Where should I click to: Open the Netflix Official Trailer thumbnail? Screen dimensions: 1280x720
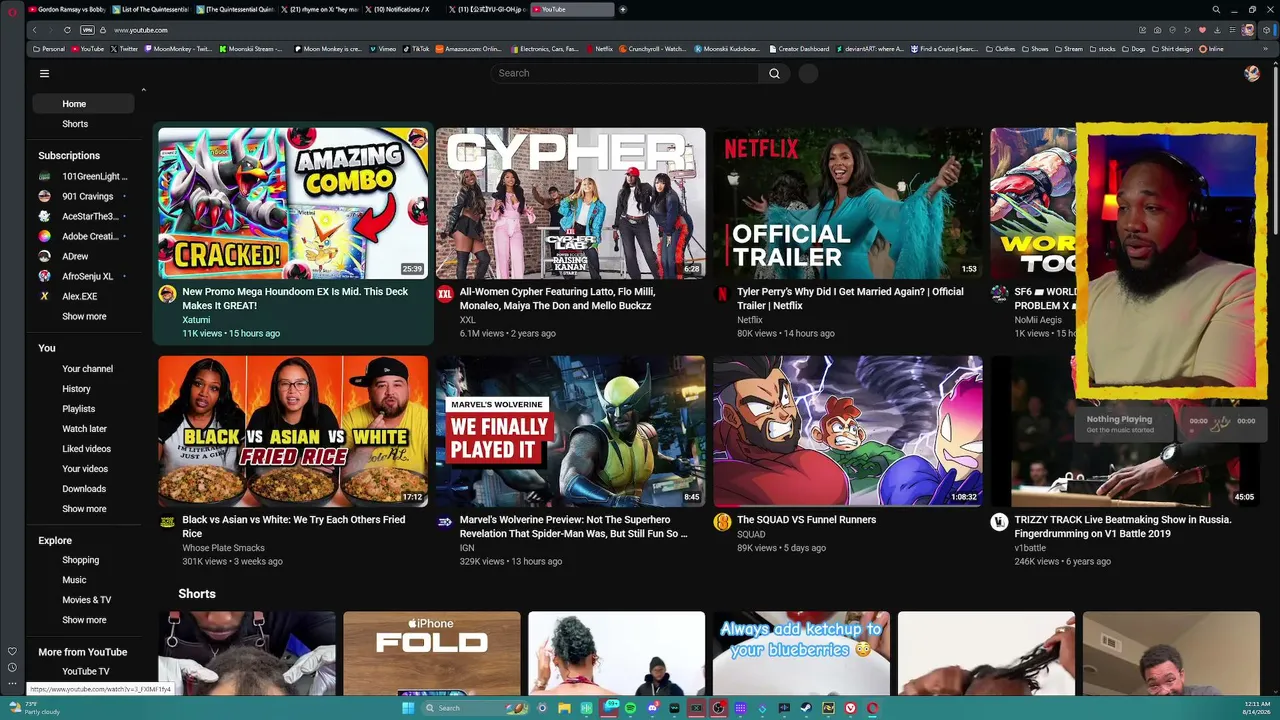click(848, 203)
